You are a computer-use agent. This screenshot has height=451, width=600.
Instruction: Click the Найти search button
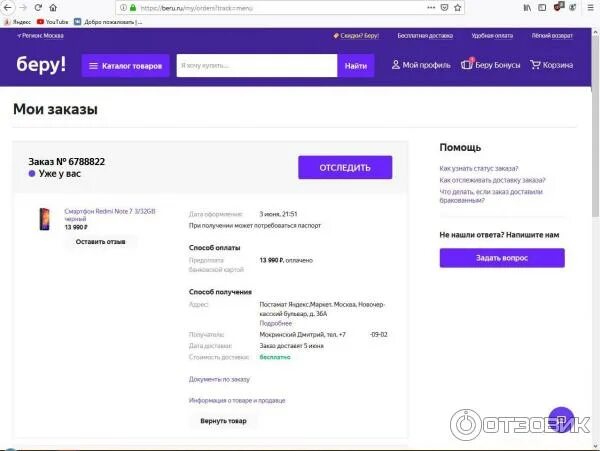356,66
